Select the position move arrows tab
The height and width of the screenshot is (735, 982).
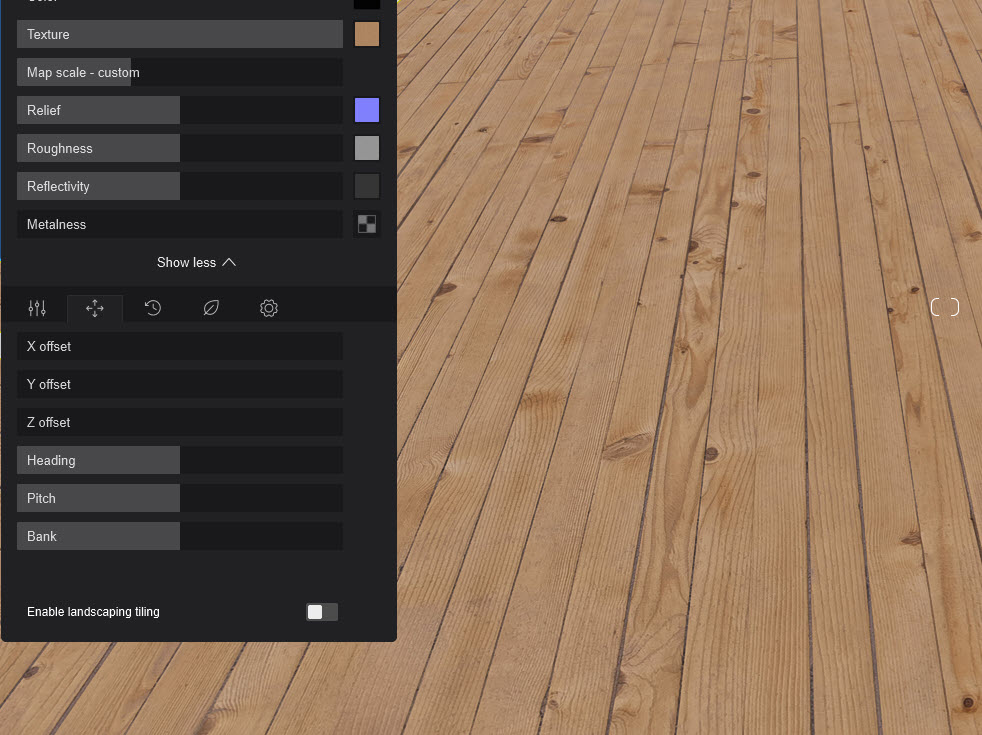point(95,308)
